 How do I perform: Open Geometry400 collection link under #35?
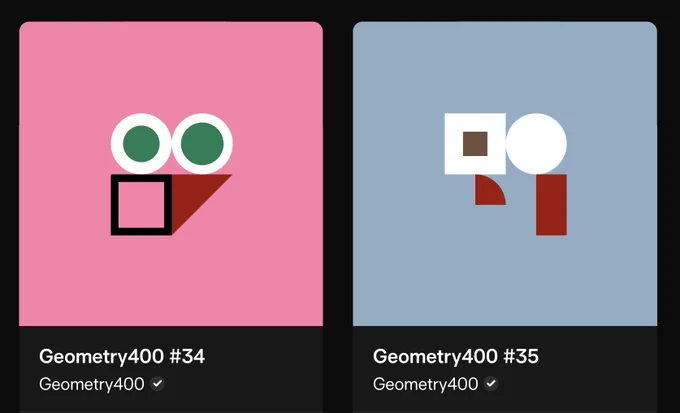tap(425, 384)
